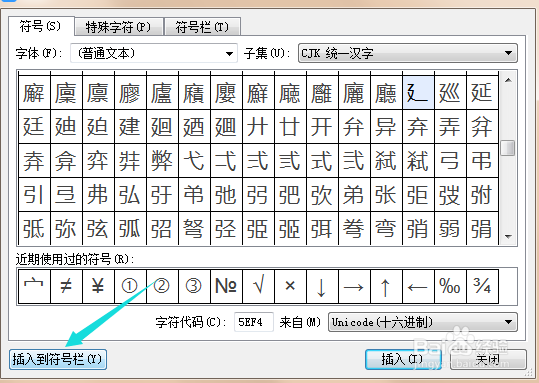
Task: Select the recent symbol ≠
Action: tap(66, 286)
